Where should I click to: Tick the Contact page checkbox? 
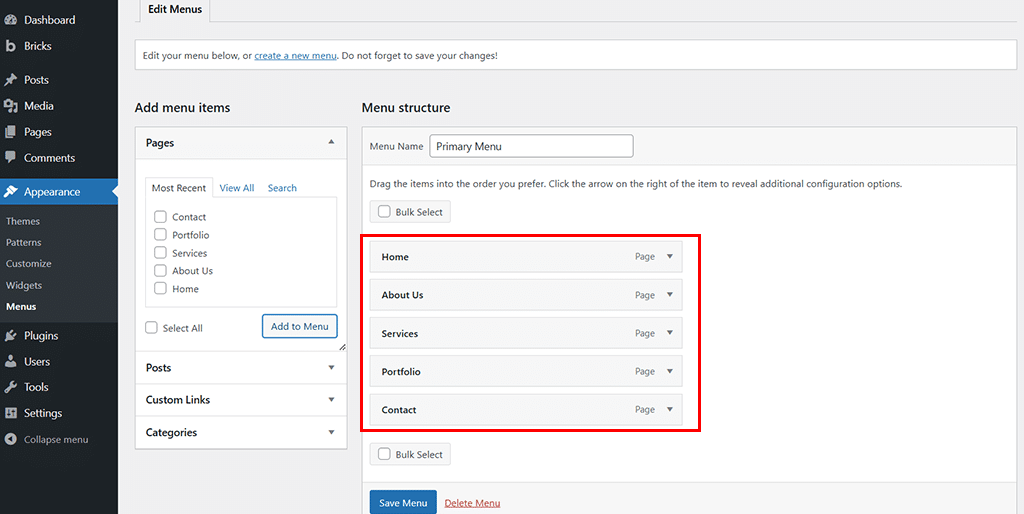point(161,217)
